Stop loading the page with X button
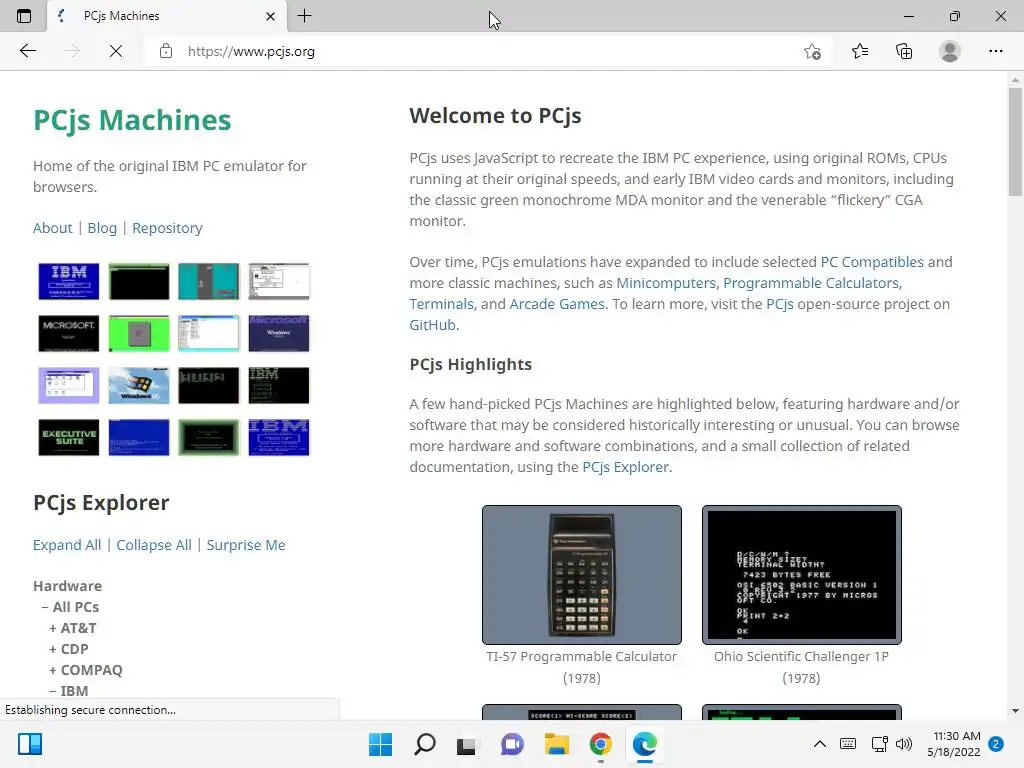 point(116,51)
